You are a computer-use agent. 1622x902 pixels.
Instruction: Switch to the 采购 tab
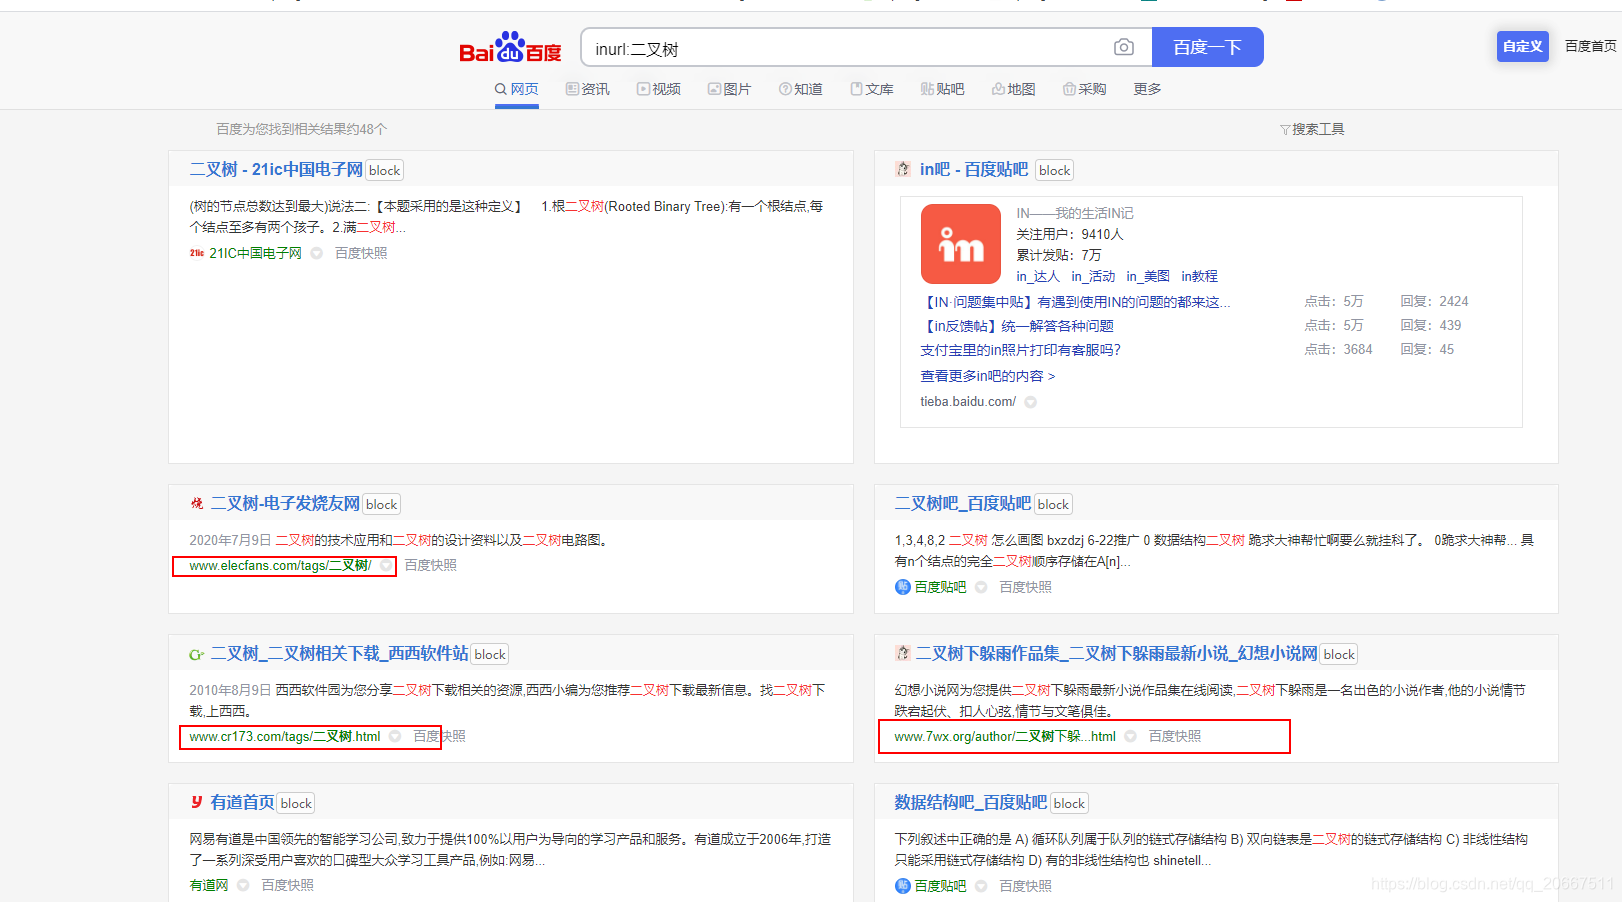1085,89
